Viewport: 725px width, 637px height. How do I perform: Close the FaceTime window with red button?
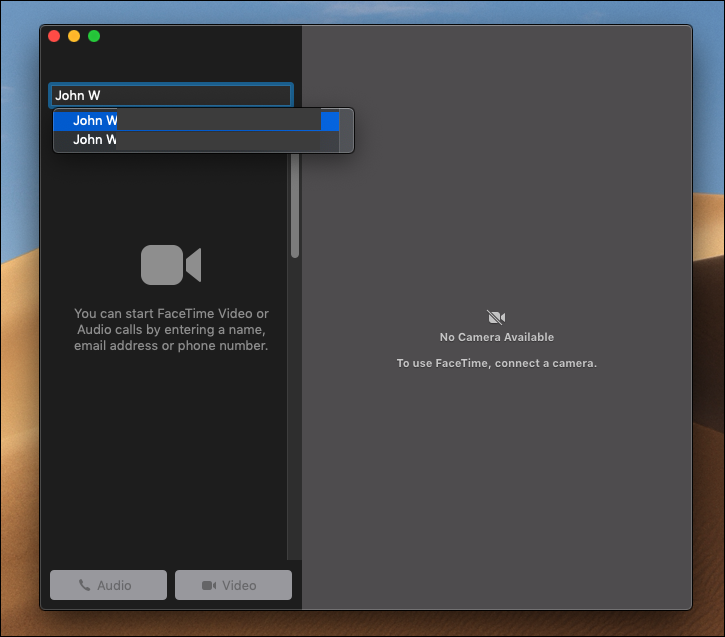click(x=54, y=36)
